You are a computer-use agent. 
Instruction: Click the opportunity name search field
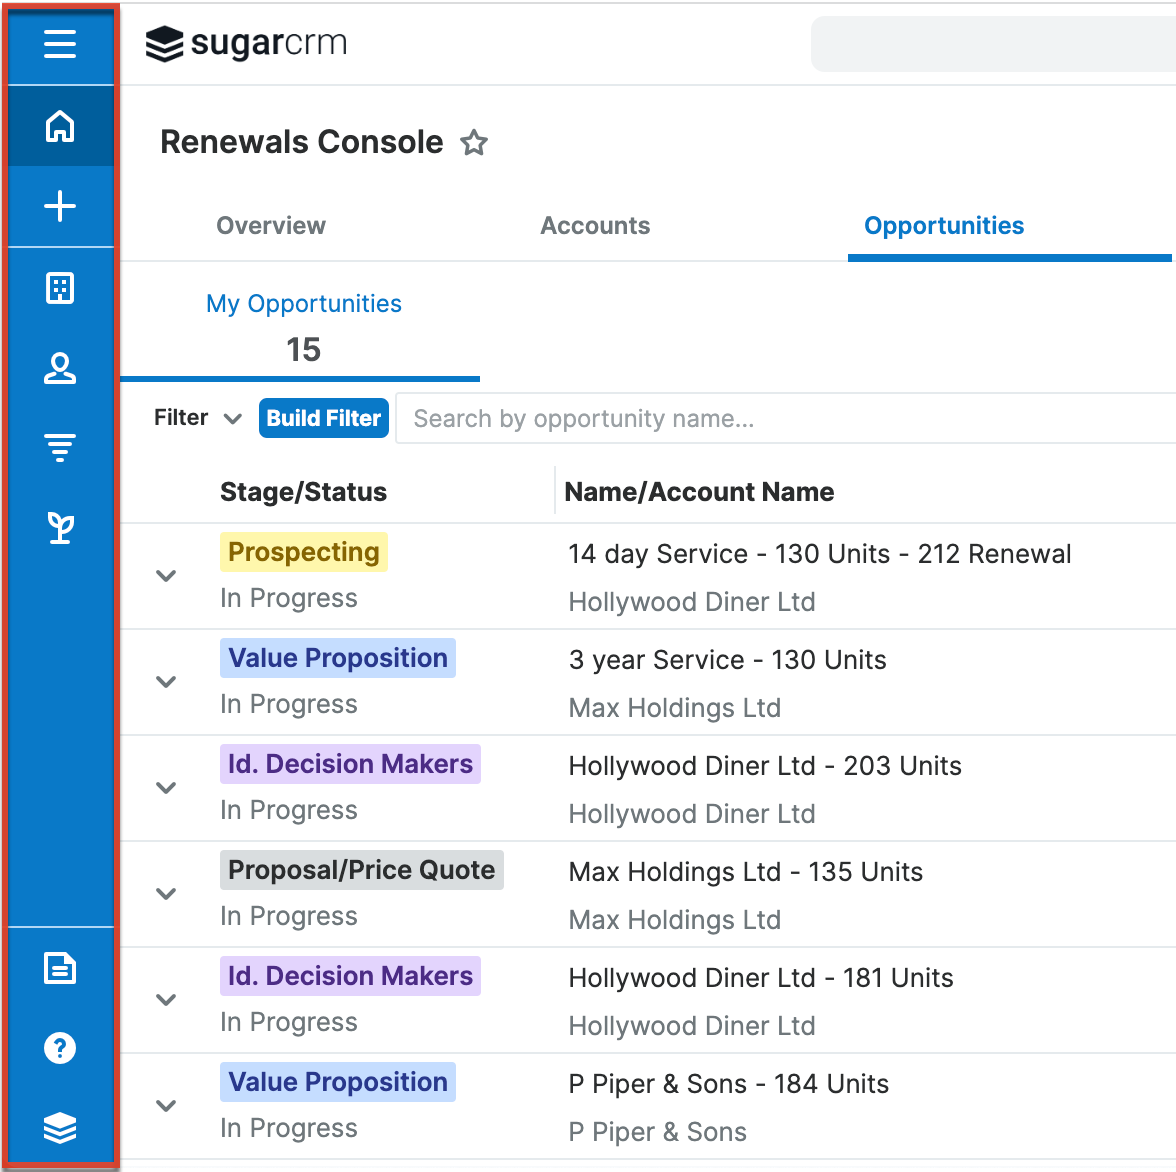780,418
